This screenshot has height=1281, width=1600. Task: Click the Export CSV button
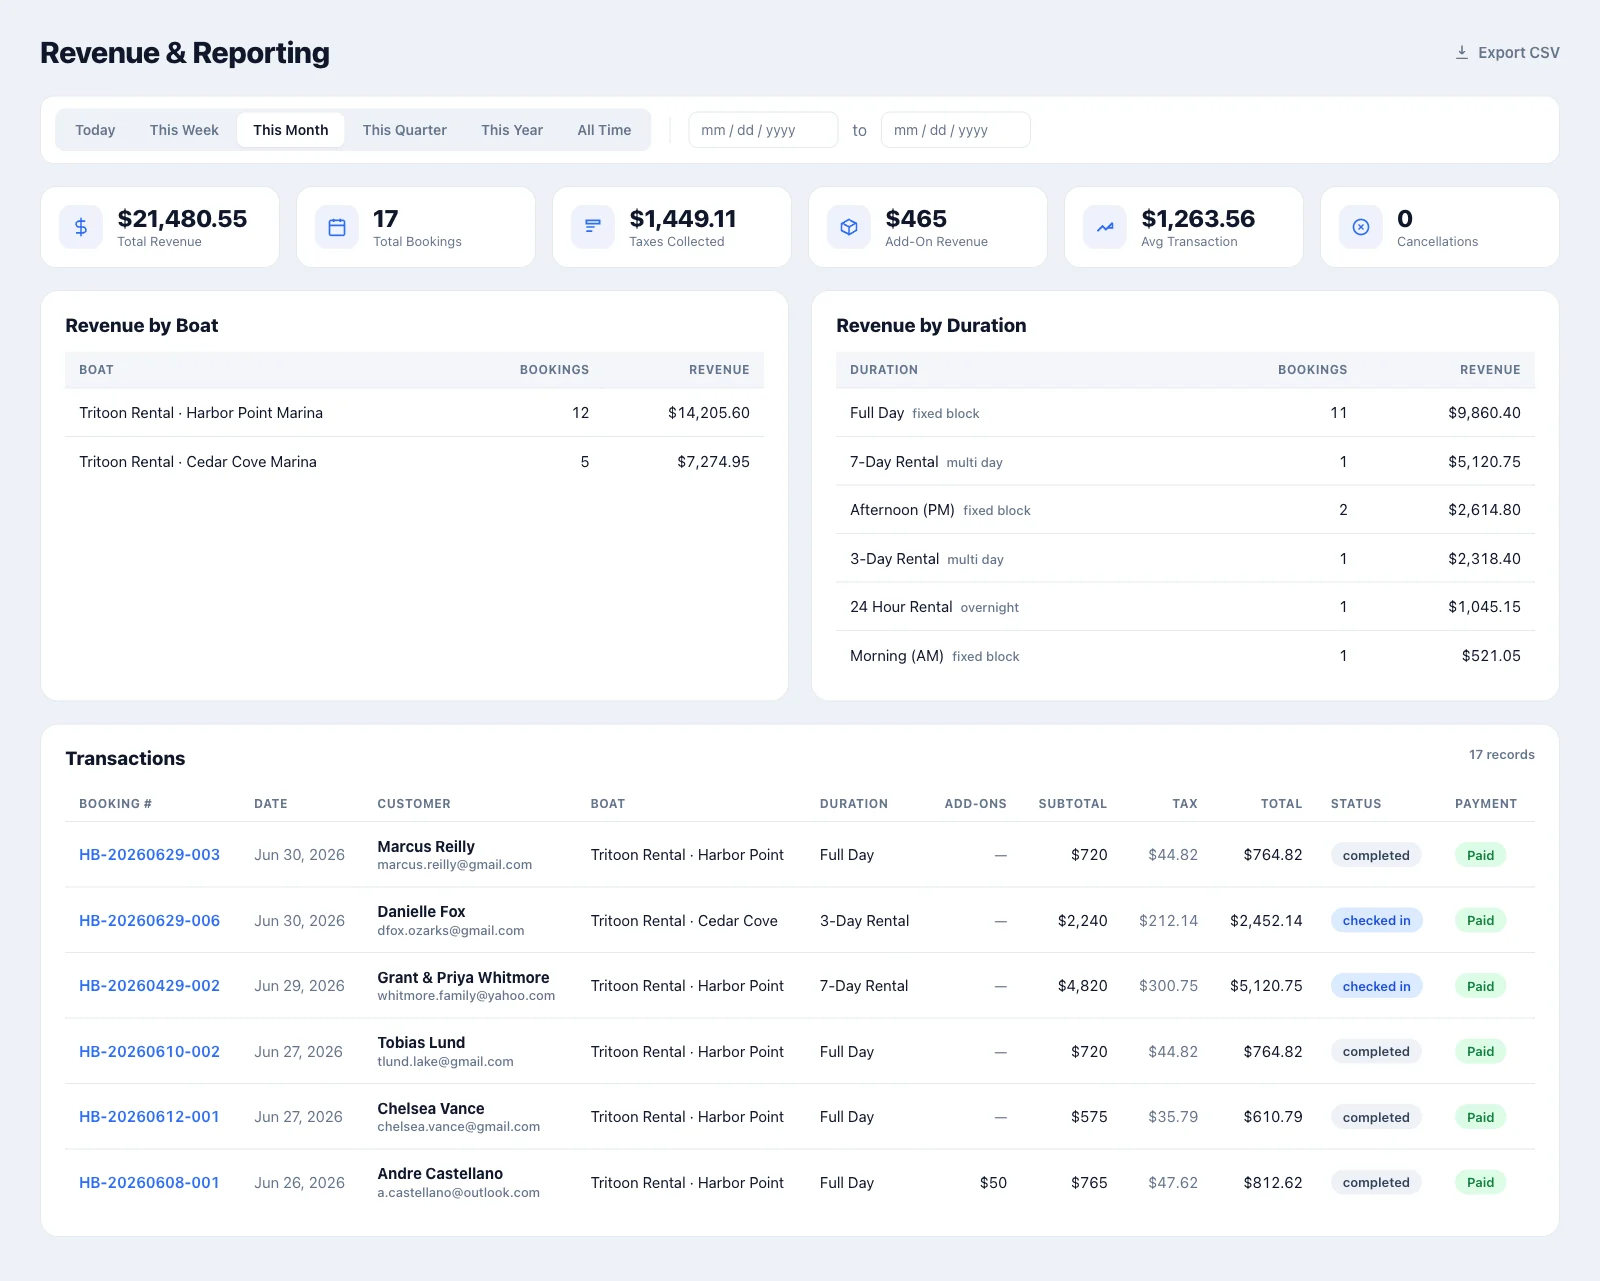[x=1507, y=52]
